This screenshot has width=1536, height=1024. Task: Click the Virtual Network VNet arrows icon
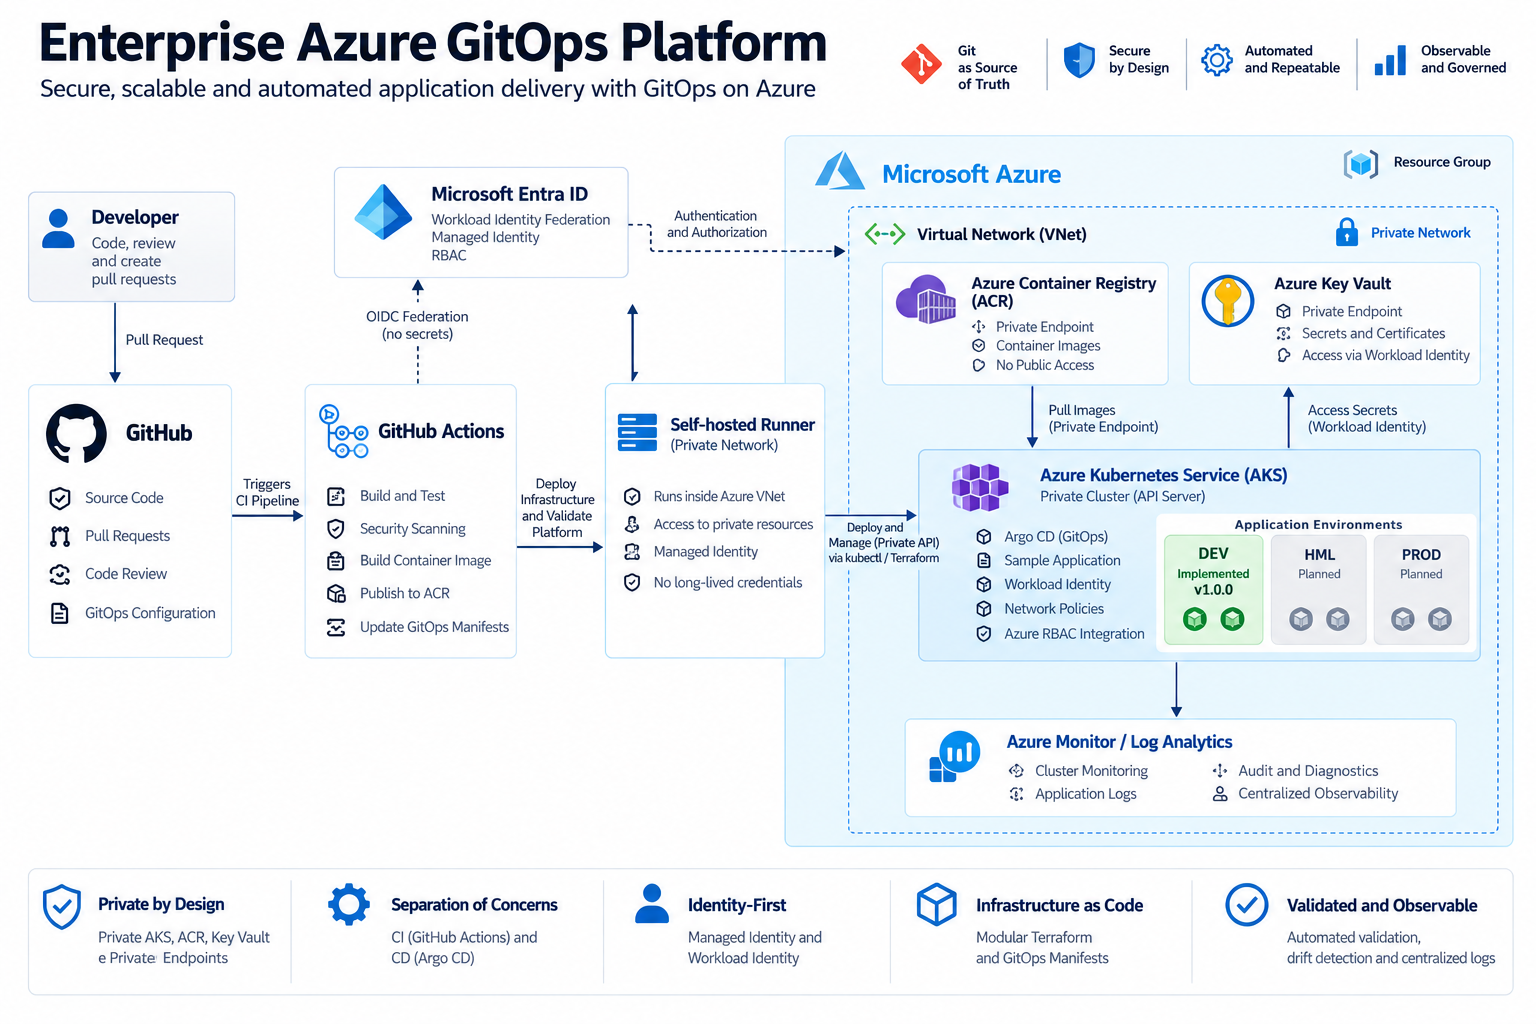(x=885, y=234)
